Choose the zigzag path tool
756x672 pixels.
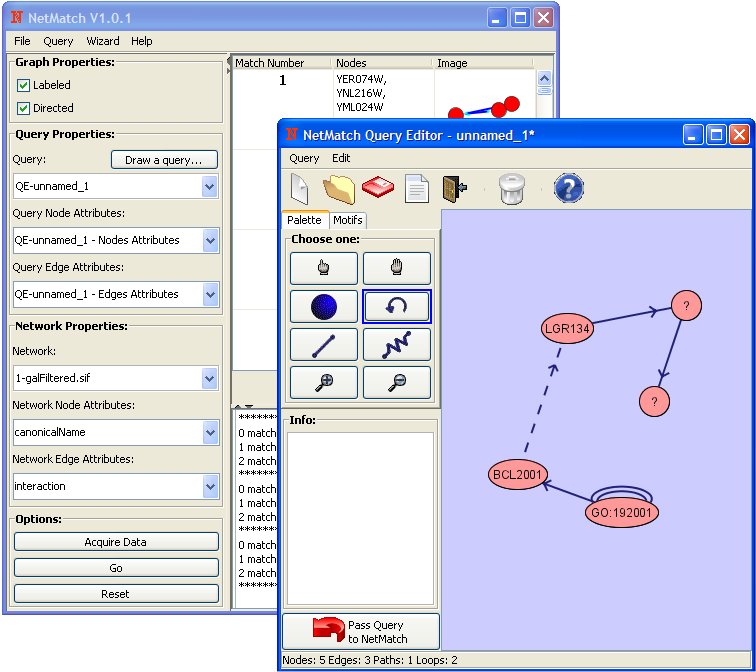point(396,345)
